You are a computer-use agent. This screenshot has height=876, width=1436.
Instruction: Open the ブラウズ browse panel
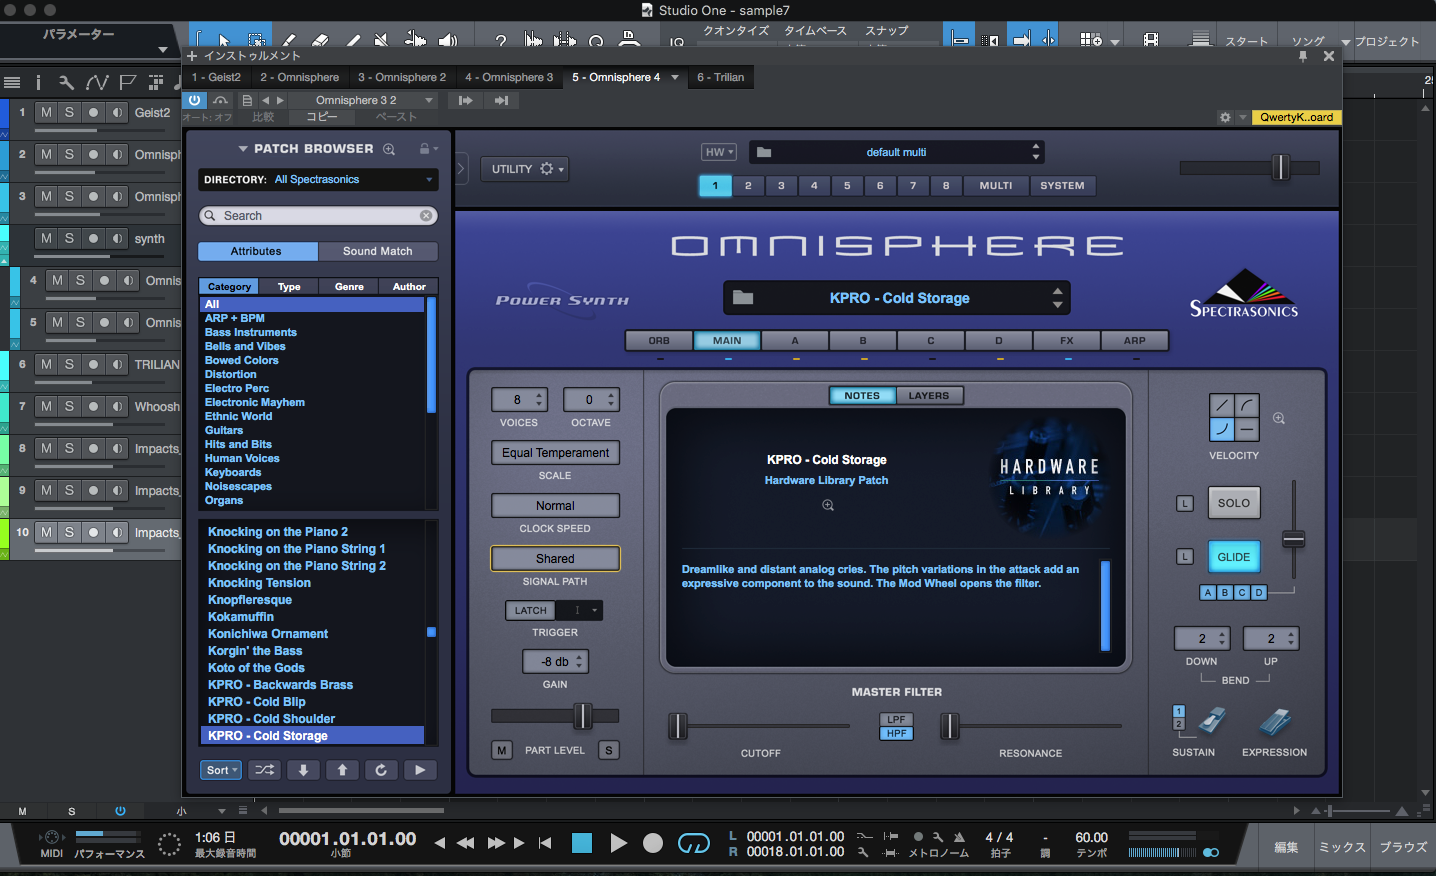pos(1403,847)
